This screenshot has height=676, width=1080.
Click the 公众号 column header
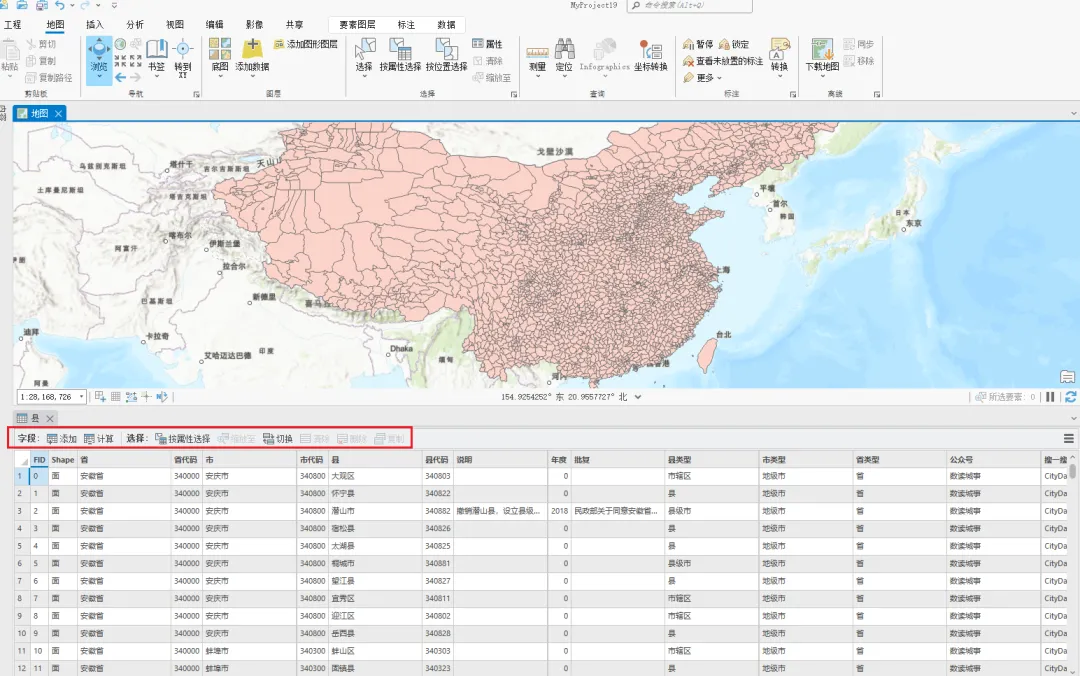point(994,460)
